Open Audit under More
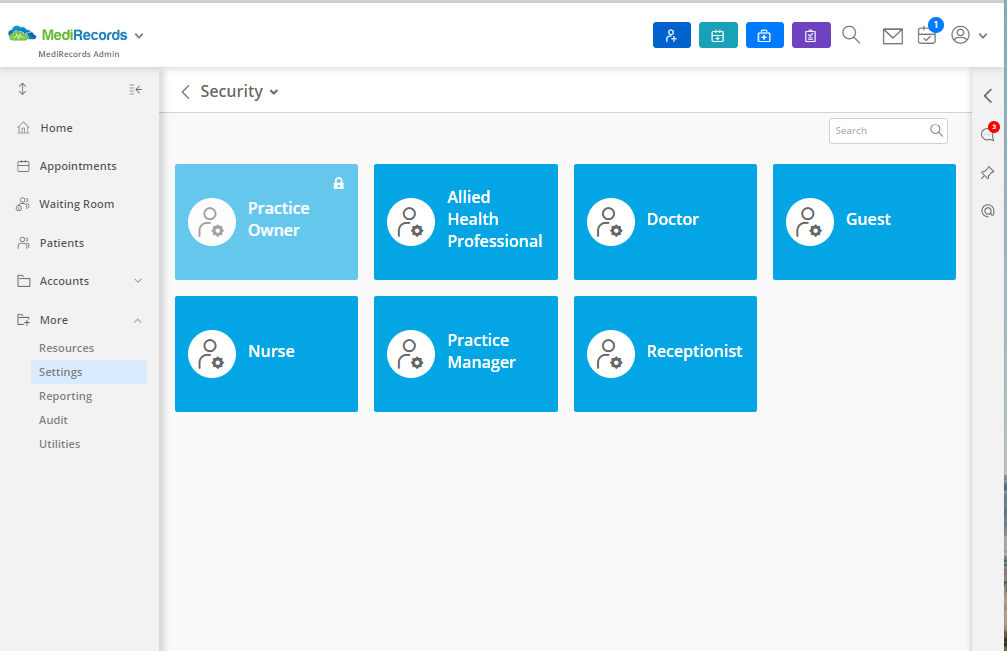1007x651 pixels. coord(53,420)
